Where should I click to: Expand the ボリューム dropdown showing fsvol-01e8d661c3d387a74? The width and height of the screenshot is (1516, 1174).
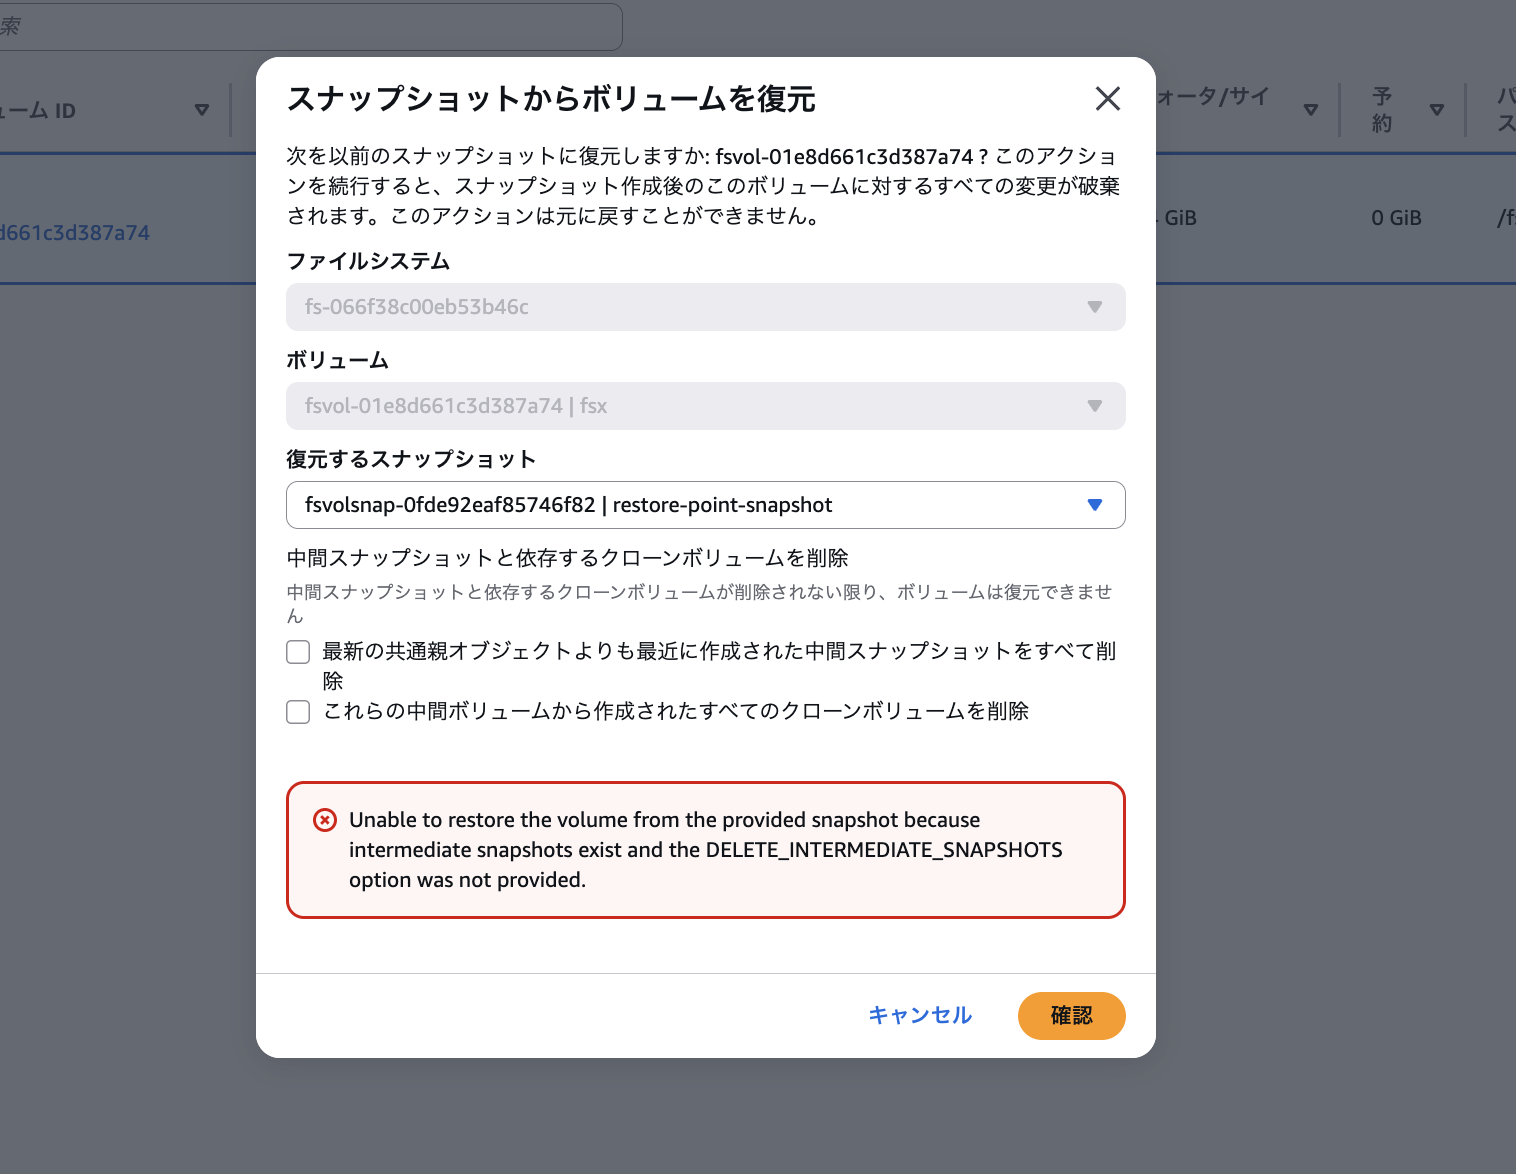tap(705, 406)
